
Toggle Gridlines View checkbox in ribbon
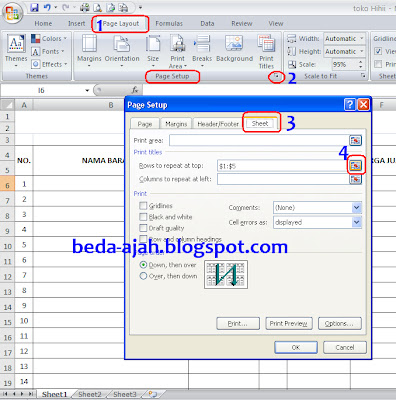(378, 51)
